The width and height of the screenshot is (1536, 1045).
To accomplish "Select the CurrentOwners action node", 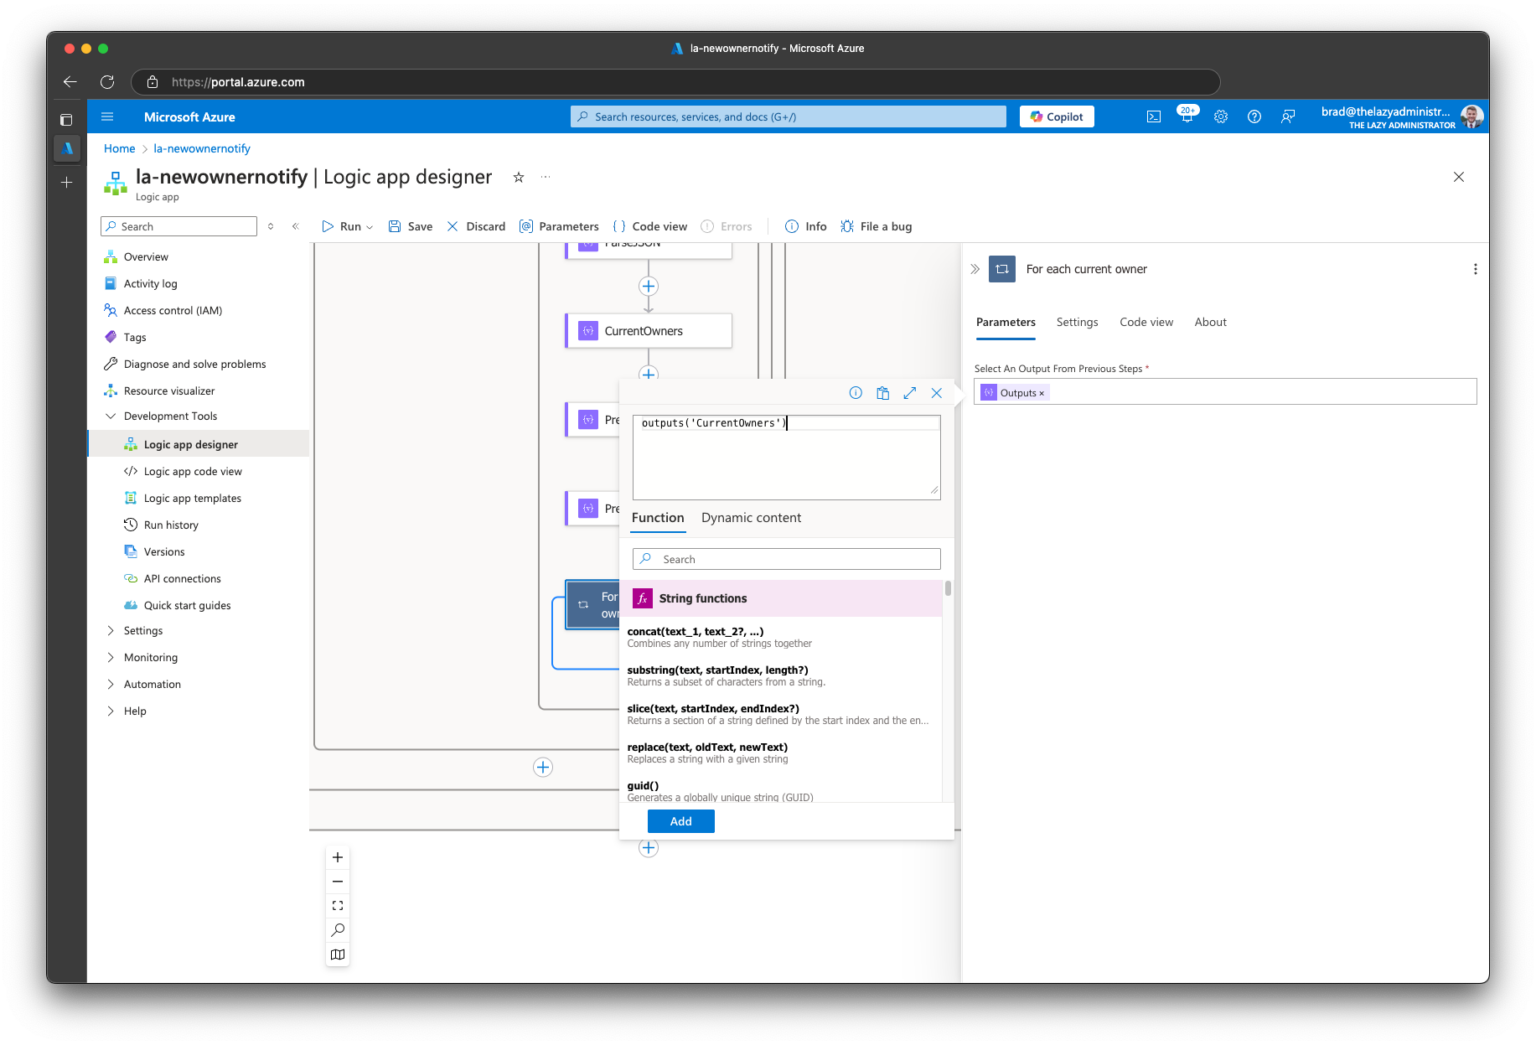I will tap(648, 331).
